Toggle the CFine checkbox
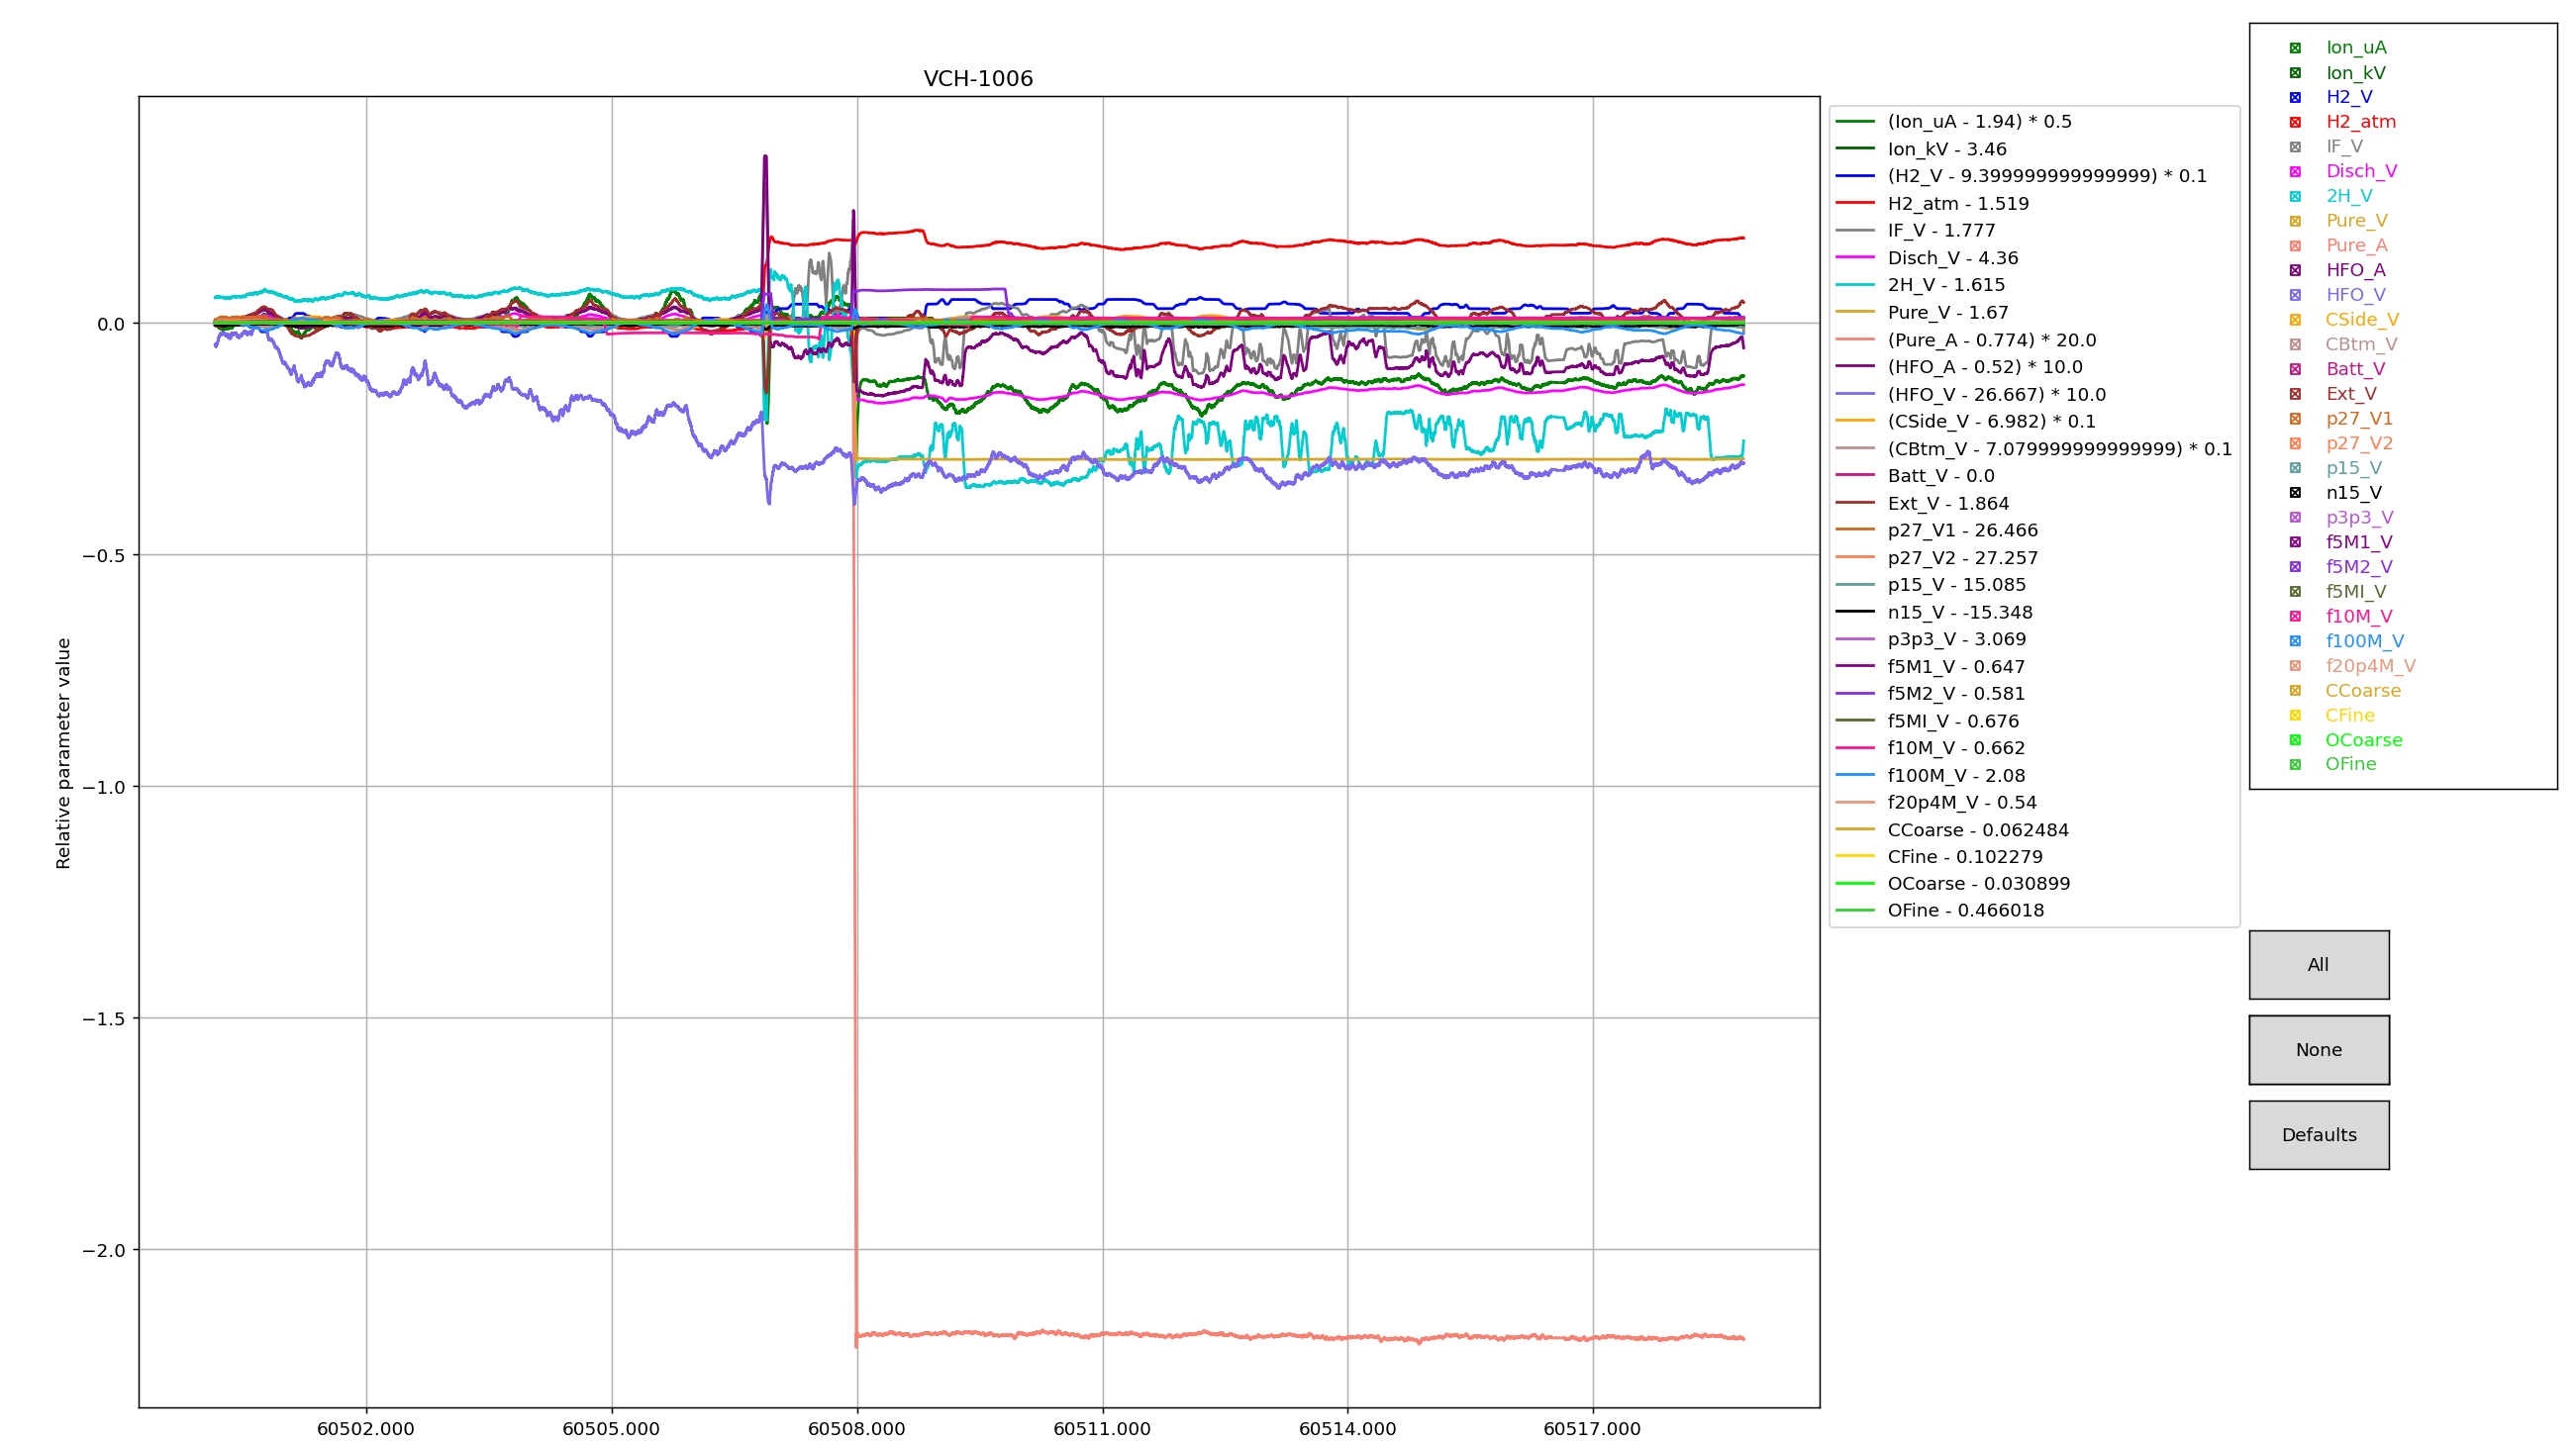 tap(2295, 715)
